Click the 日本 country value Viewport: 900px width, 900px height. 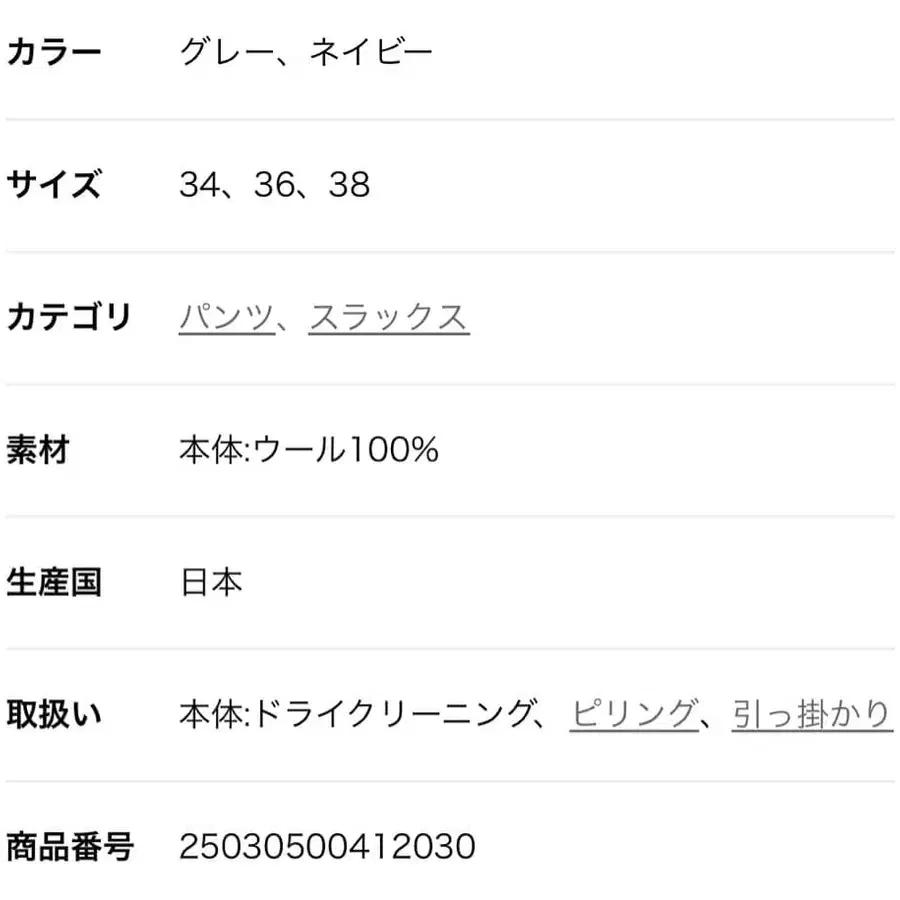(x=211, y=580)
